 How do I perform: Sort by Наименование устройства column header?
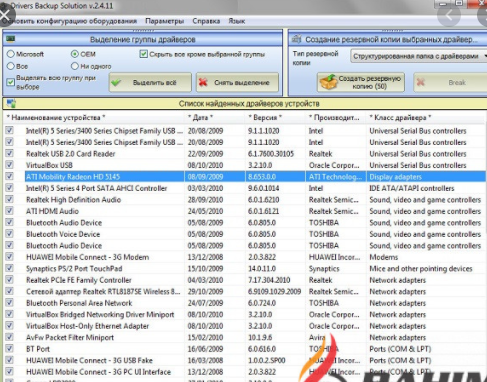(x=94, y=118)
